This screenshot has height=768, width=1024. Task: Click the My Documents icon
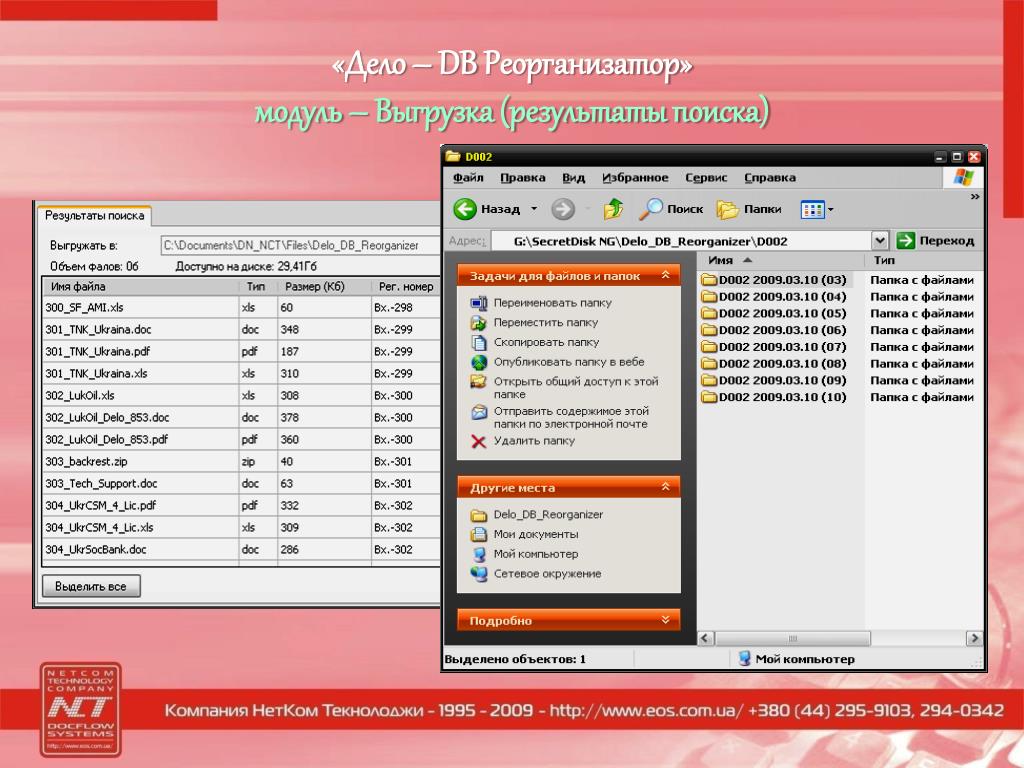[479, 534]
